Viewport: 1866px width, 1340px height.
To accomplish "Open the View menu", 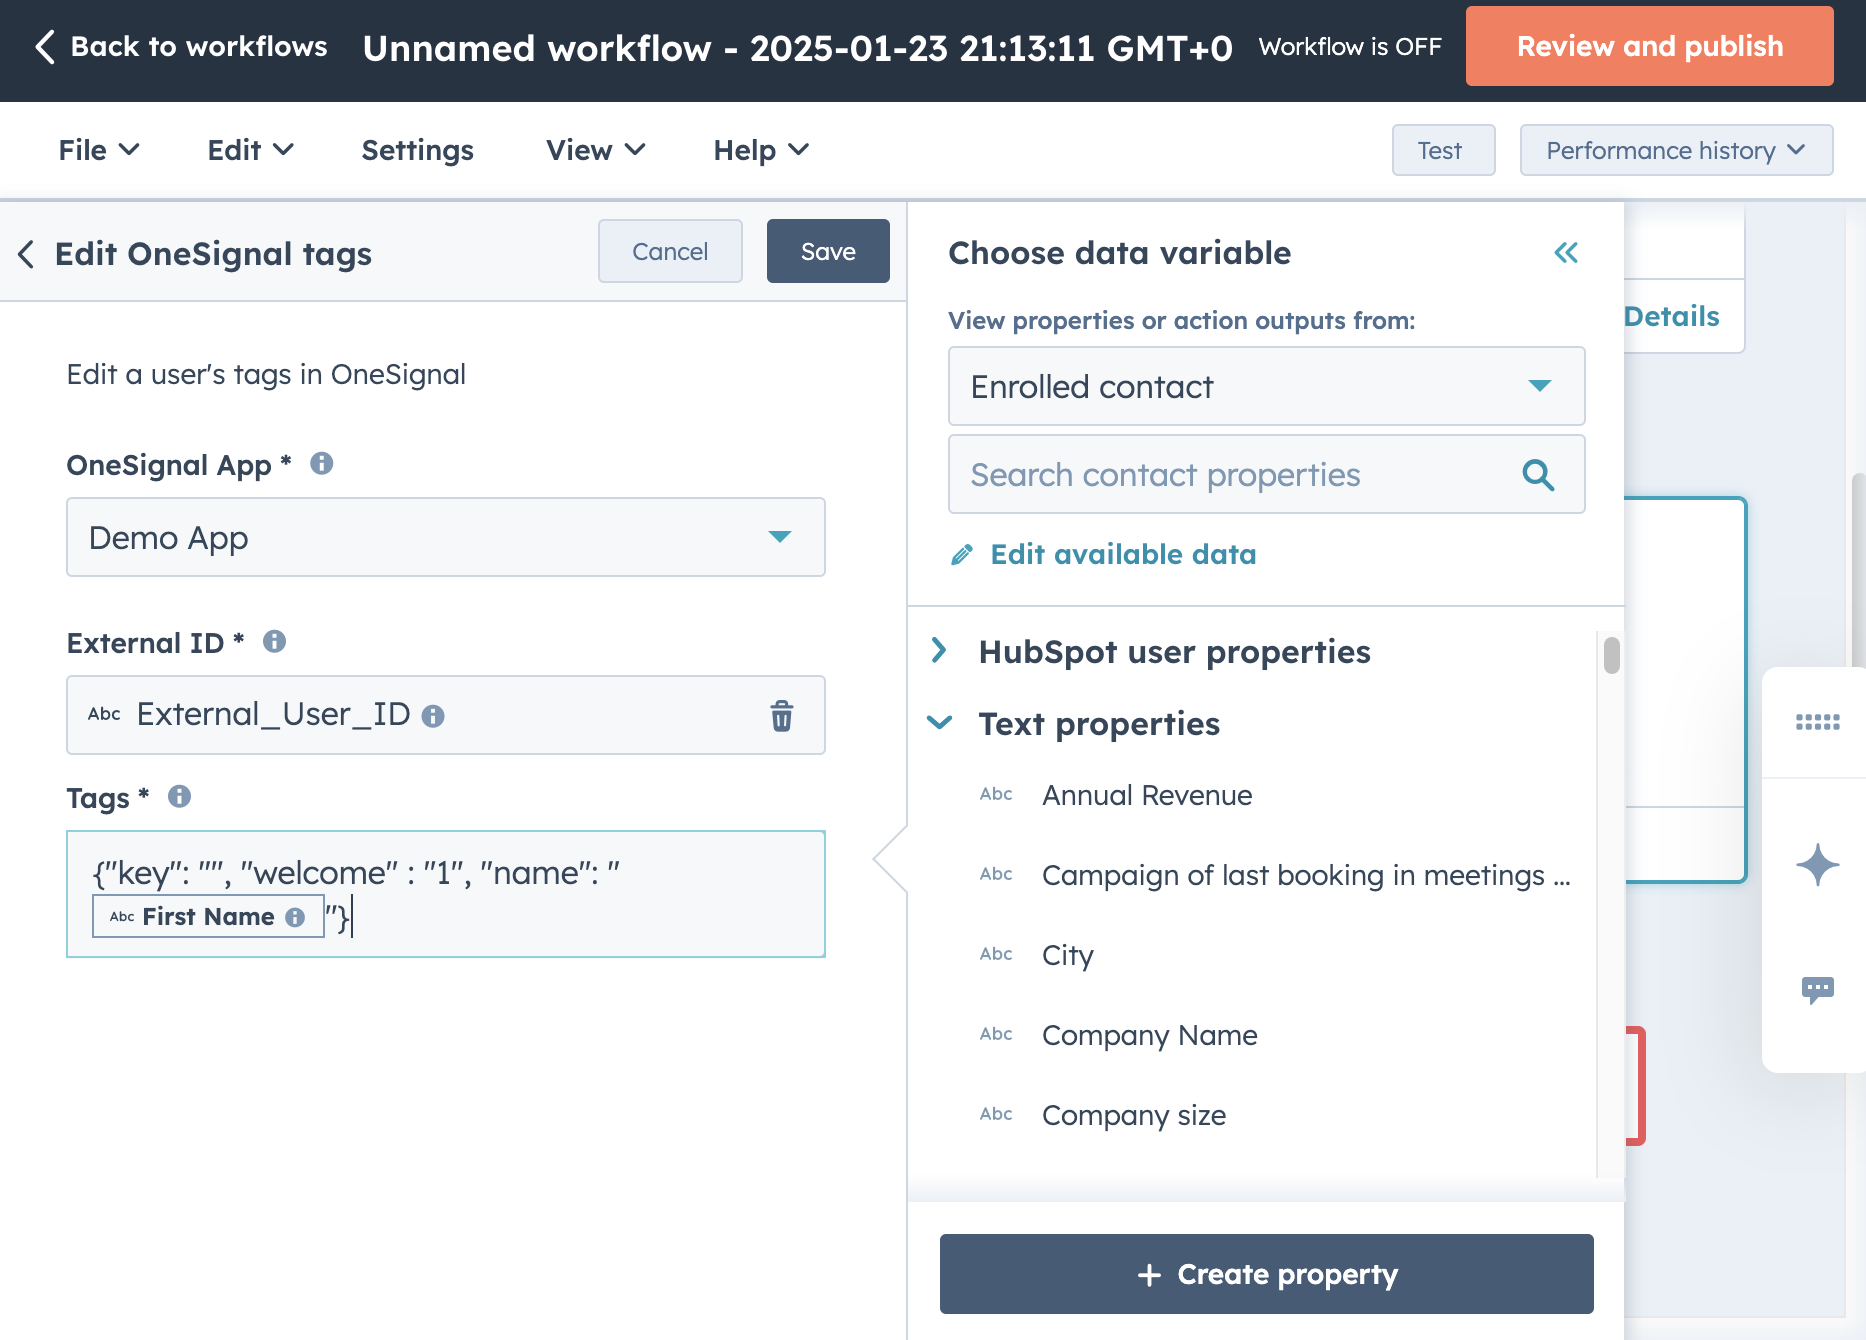I will pyautogui.click(x=595, y=150).
